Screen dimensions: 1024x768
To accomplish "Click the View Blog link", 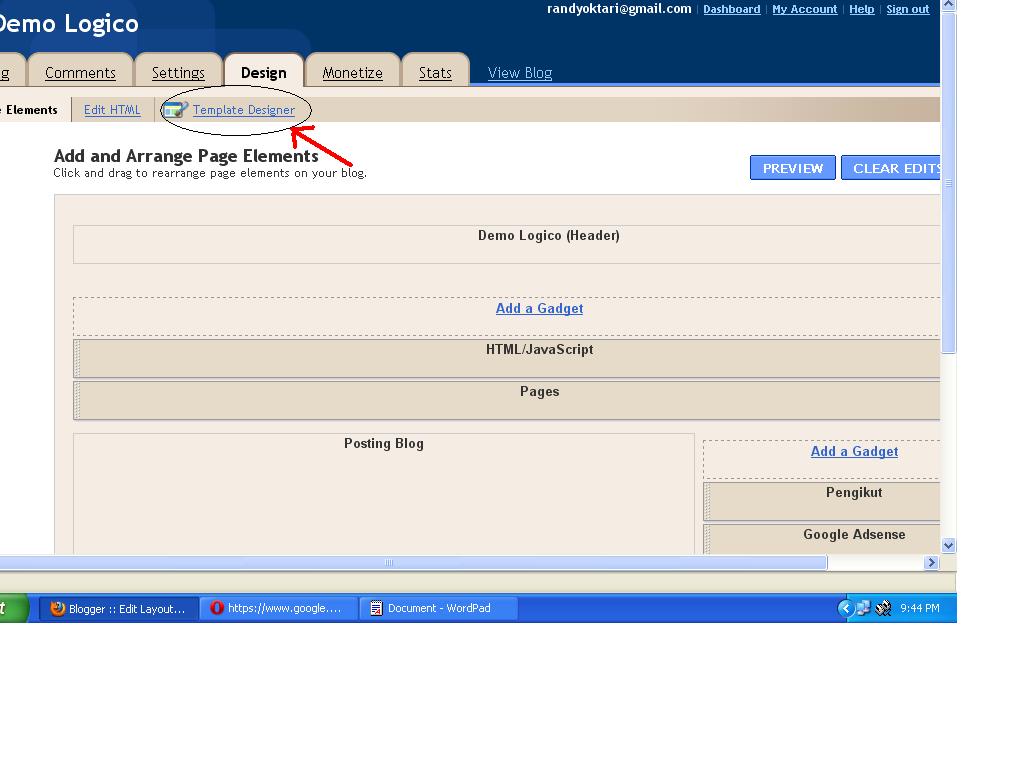I will click(520, 72).
